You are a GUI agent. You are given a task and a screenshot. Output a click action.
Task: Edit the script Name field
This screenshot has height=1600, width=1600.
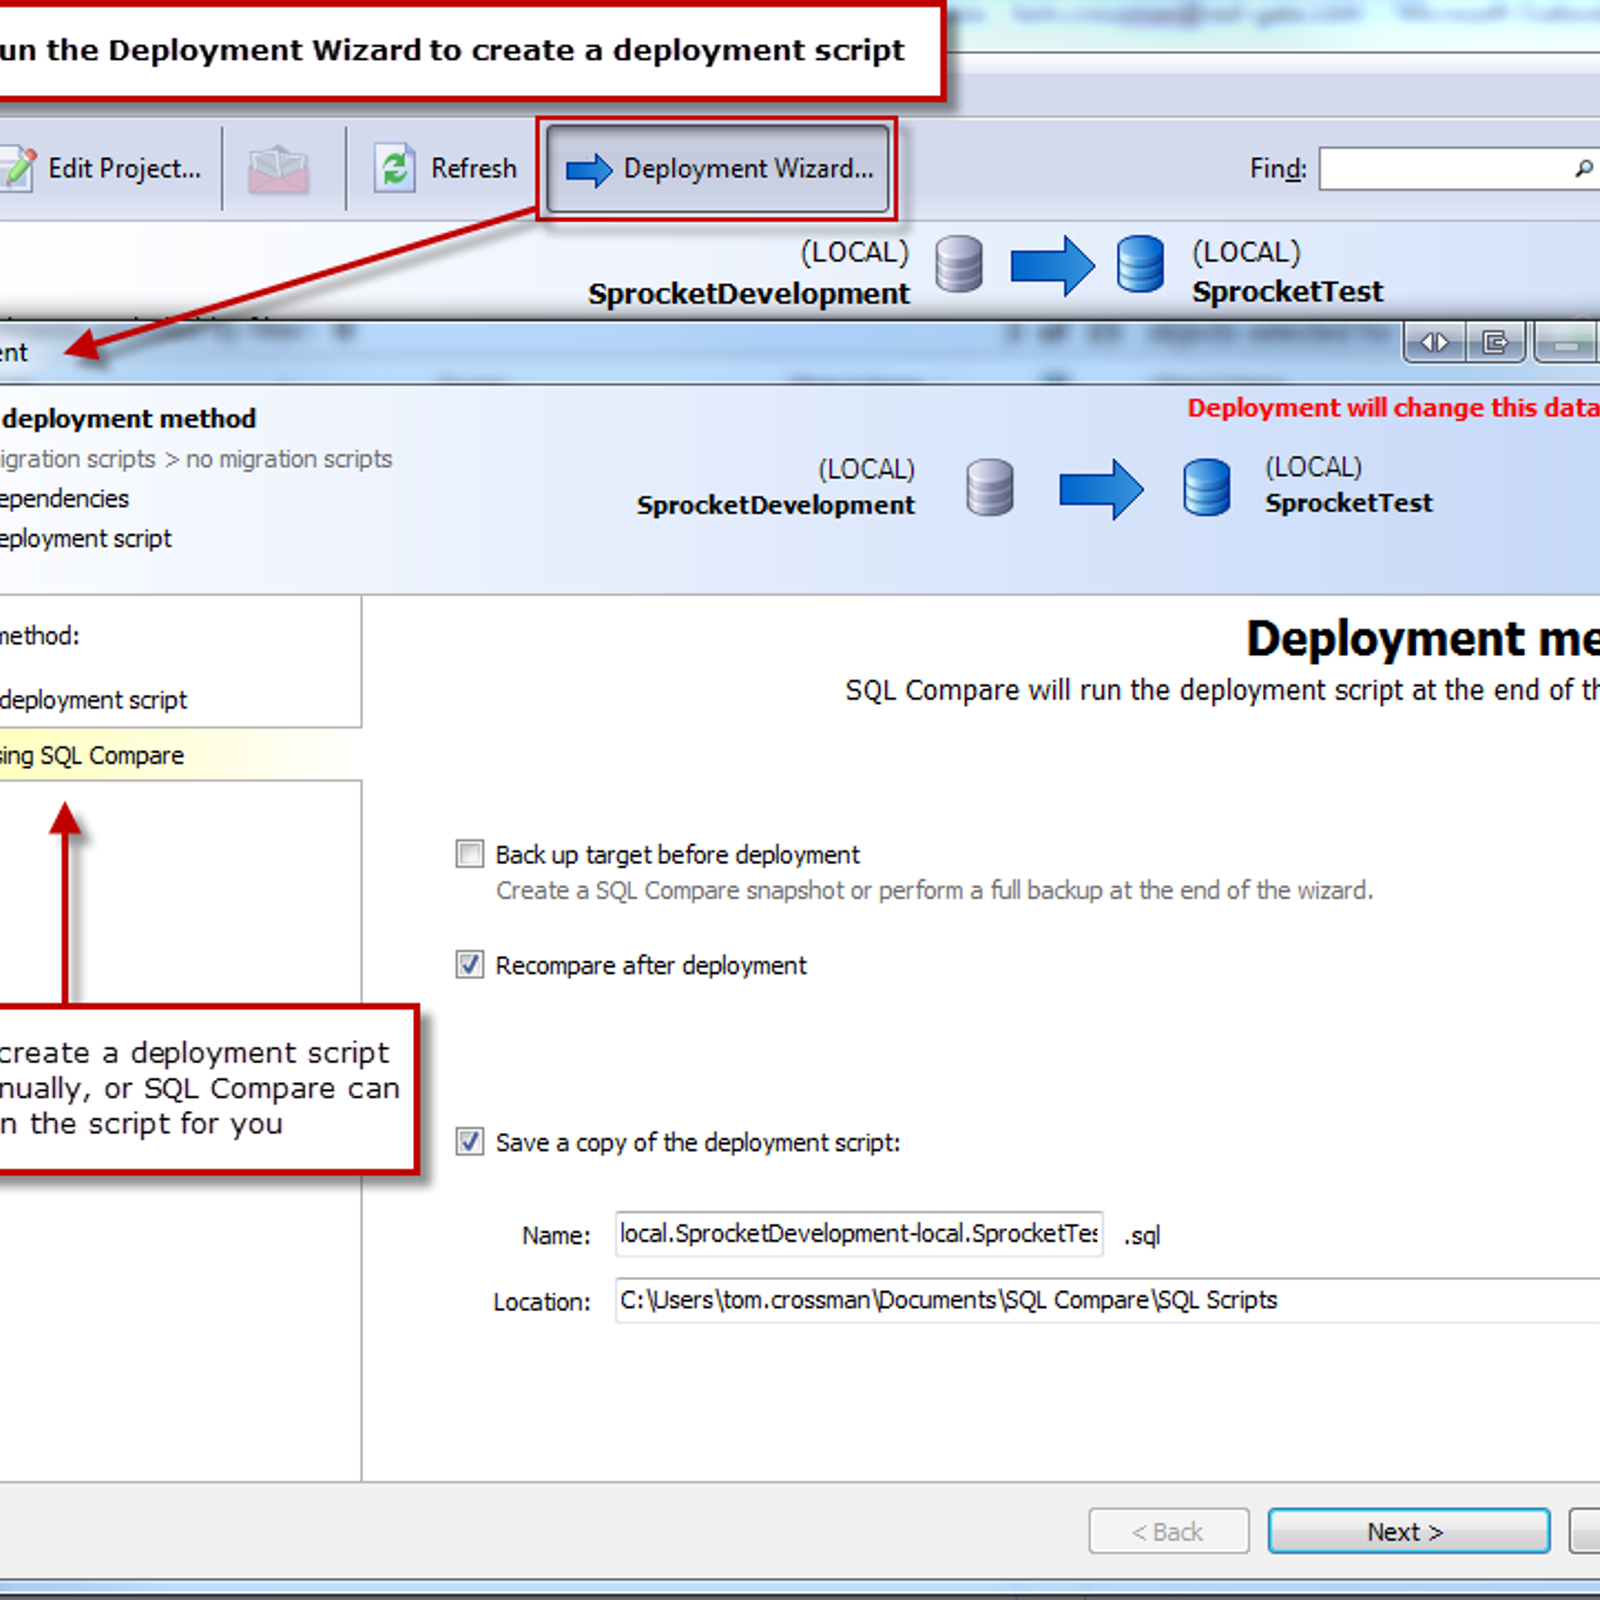859,1234
